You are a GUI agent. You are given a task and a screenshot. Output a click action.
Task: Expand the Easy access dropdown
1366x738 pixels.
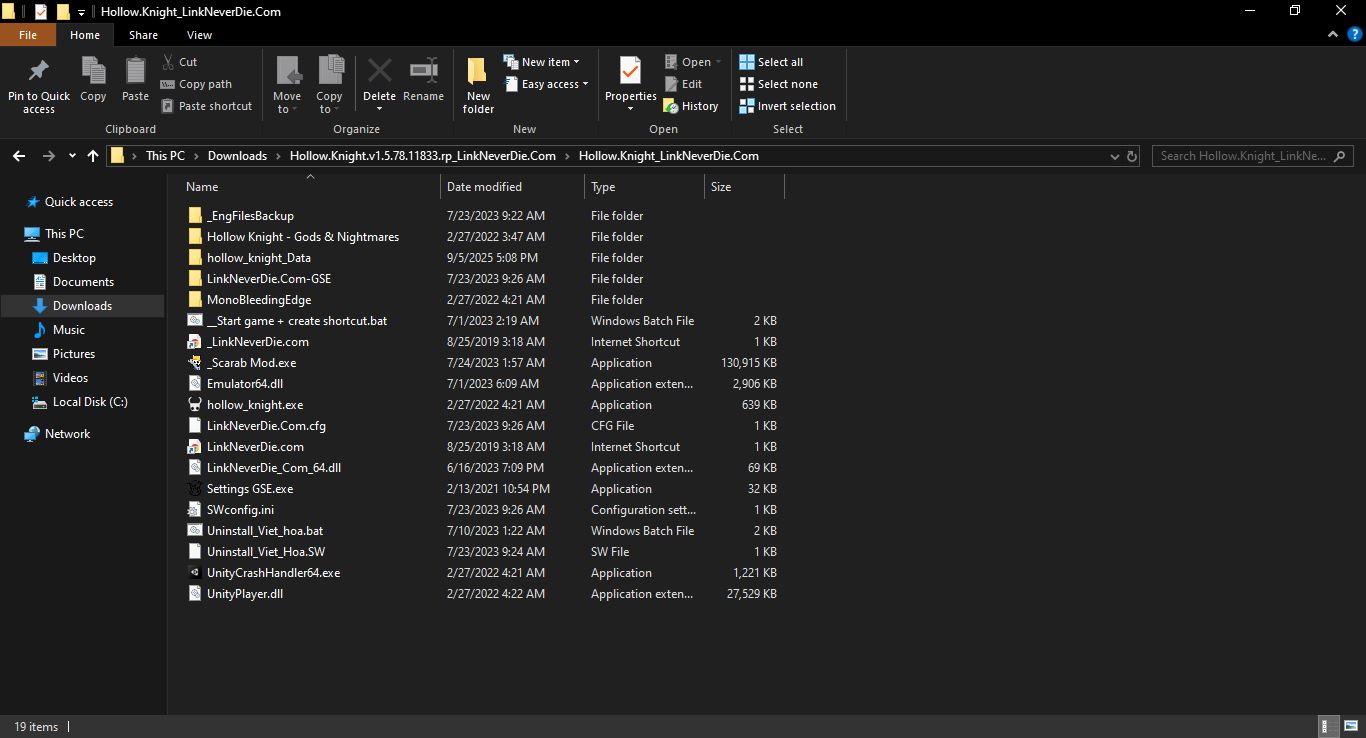tap(551, 84)
